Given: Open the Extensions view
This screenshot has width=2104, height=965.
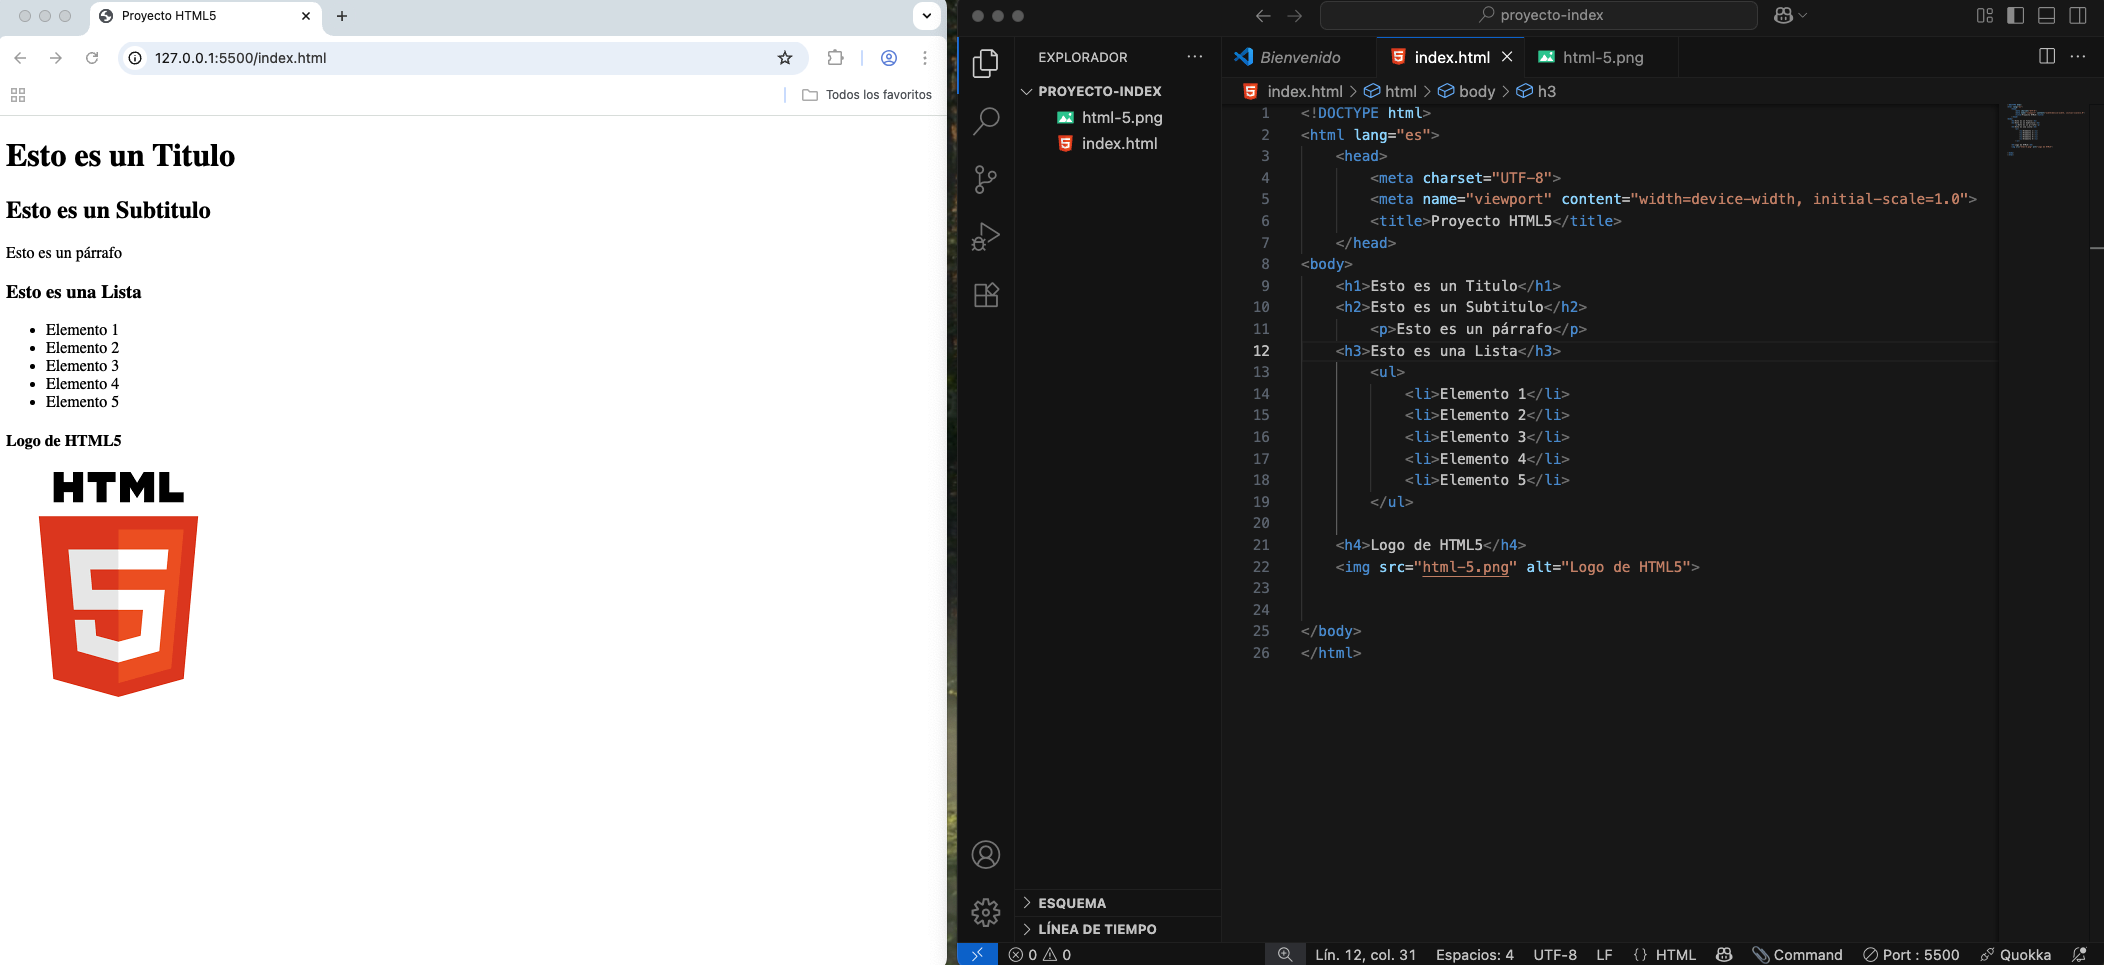Looking at the screenshot, I should coord(986,295).
